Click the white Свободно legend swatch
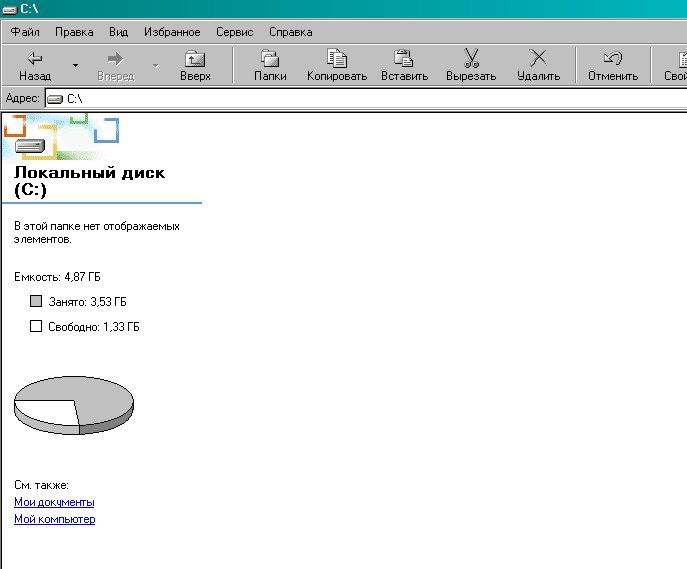 click(36, 326)
